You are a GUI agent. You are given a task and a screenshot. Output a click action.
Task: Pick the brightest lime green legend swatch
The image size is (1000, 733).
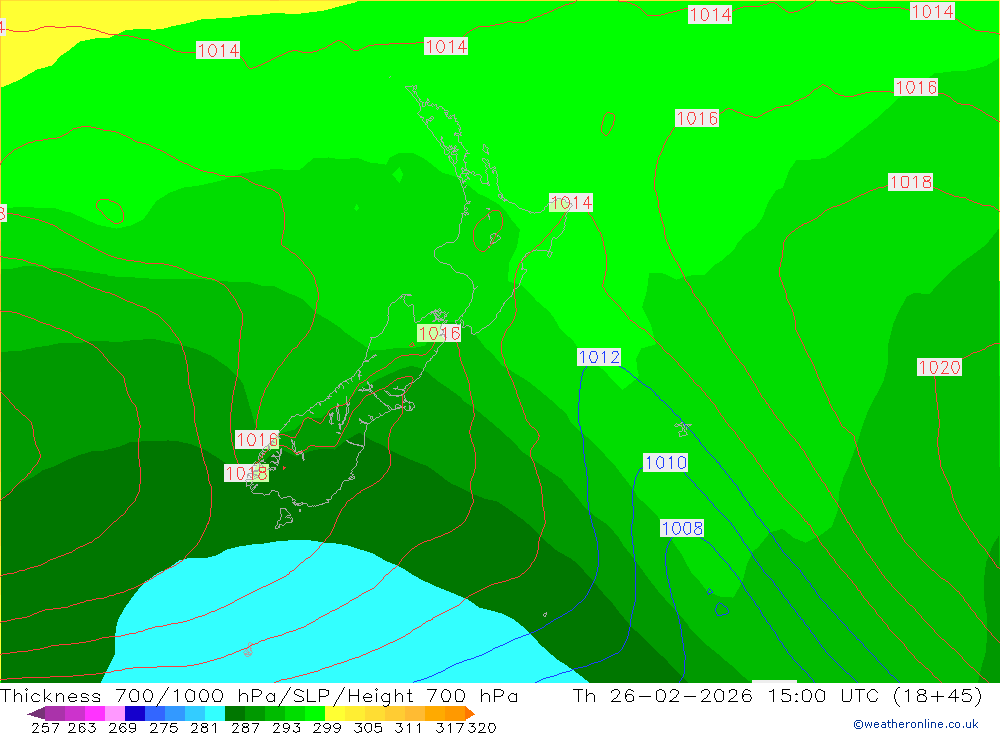(315, 713)
